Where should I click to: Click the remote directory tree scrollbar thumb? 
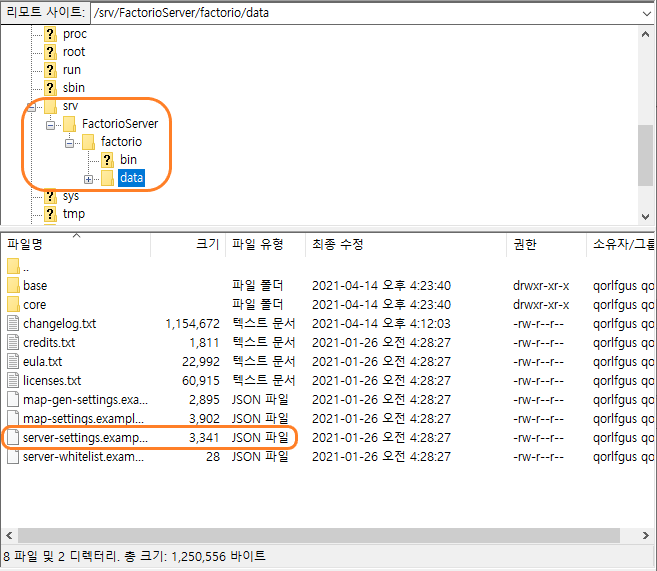[x=645, y=155]
